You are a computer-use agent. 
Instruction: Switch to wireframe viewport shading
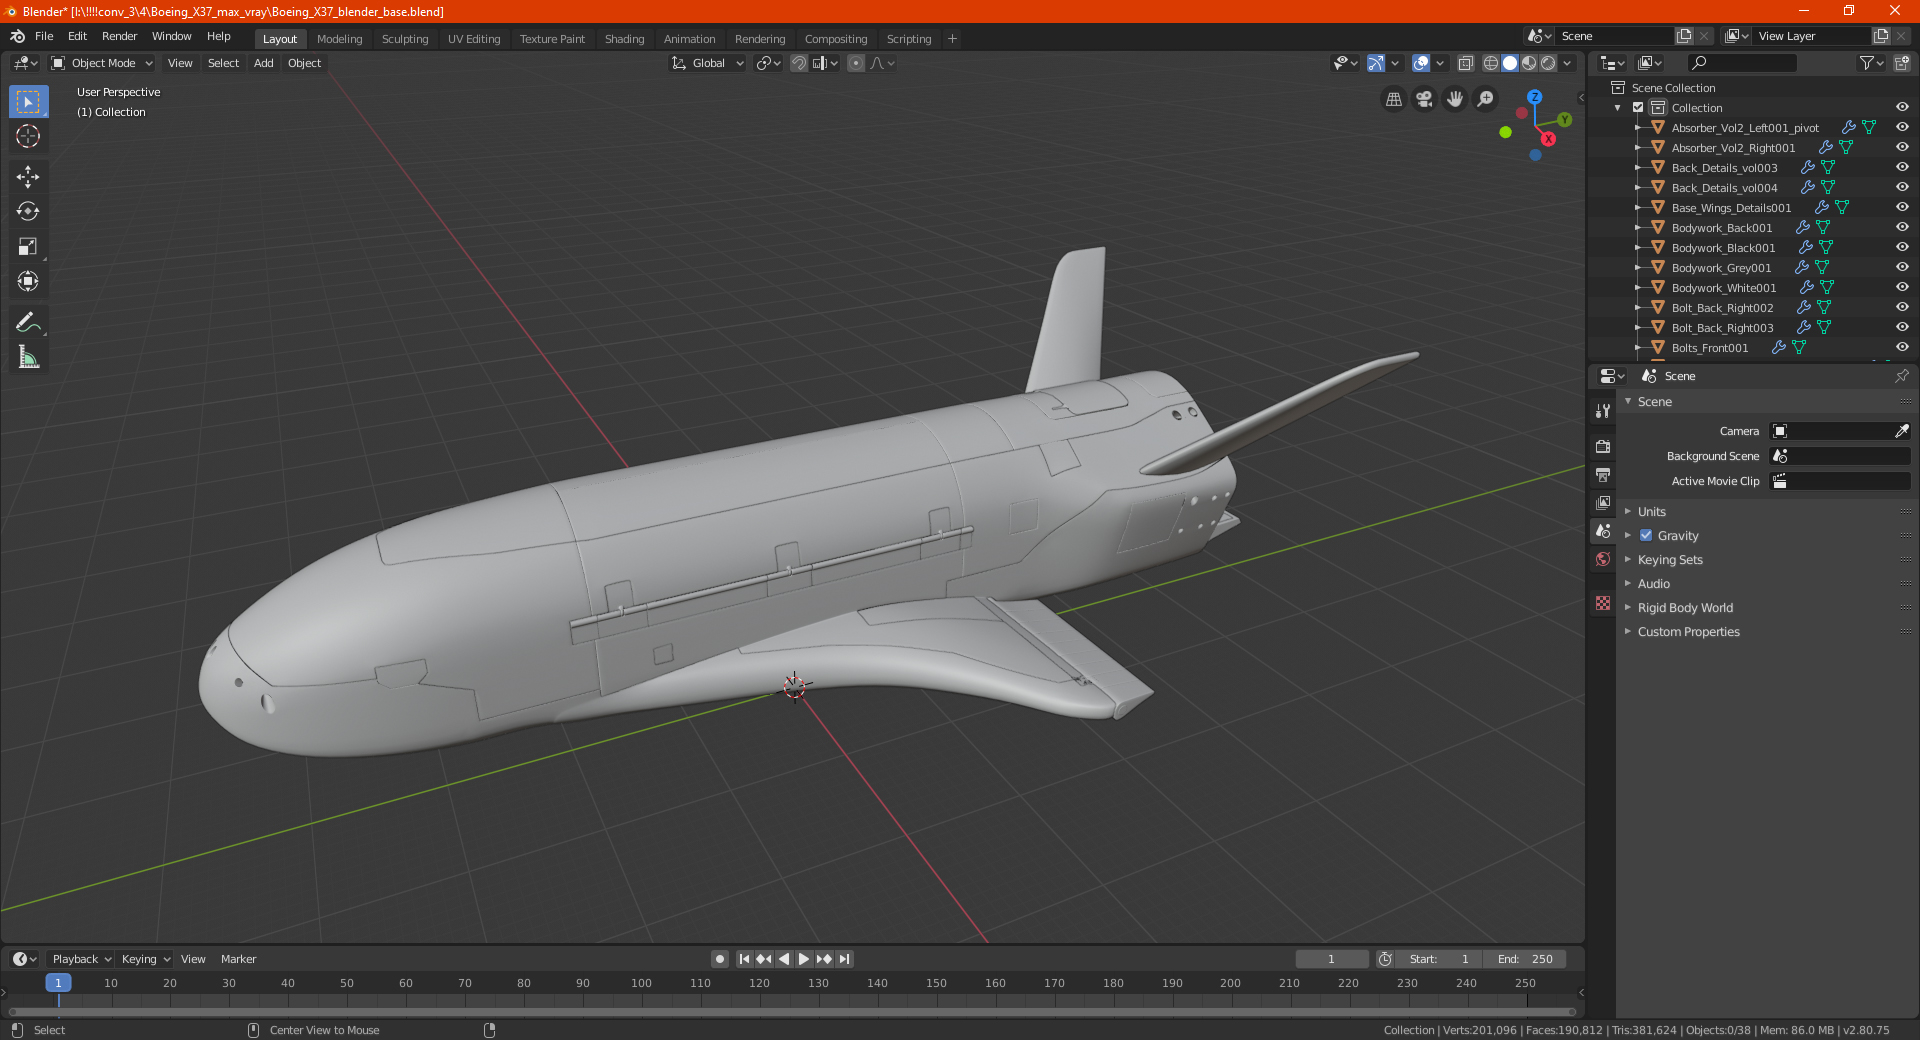pyautogui.click(x=1491, y=63)
